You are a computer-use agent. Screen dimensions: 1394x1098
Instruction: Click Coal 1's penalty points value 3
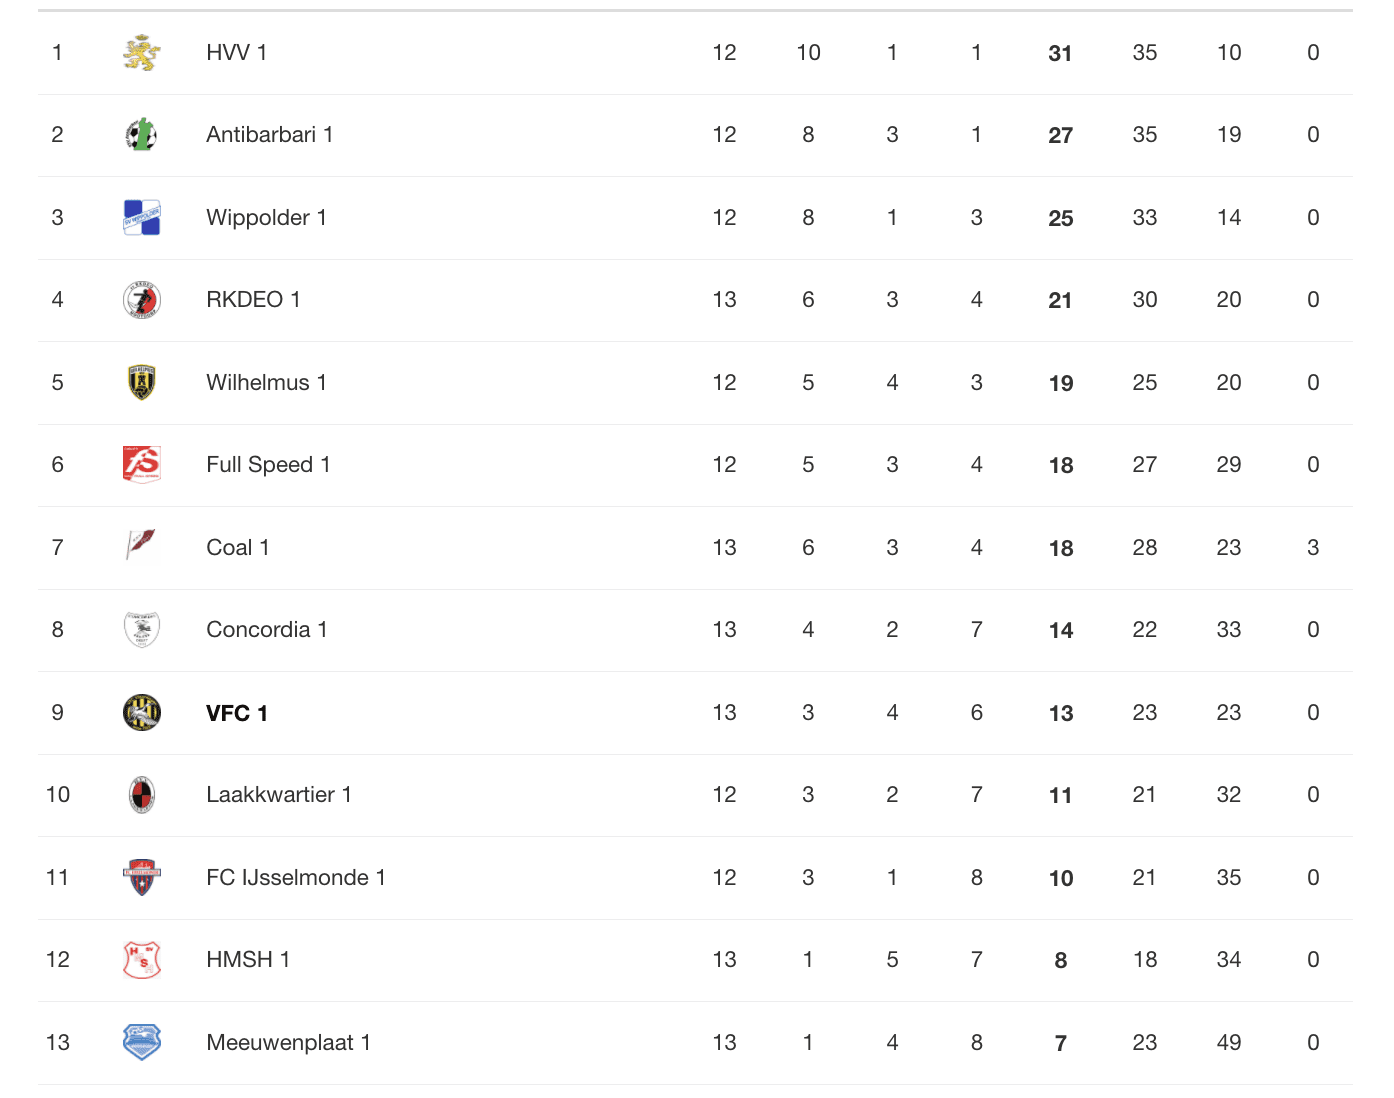[x=1313, y=548]
